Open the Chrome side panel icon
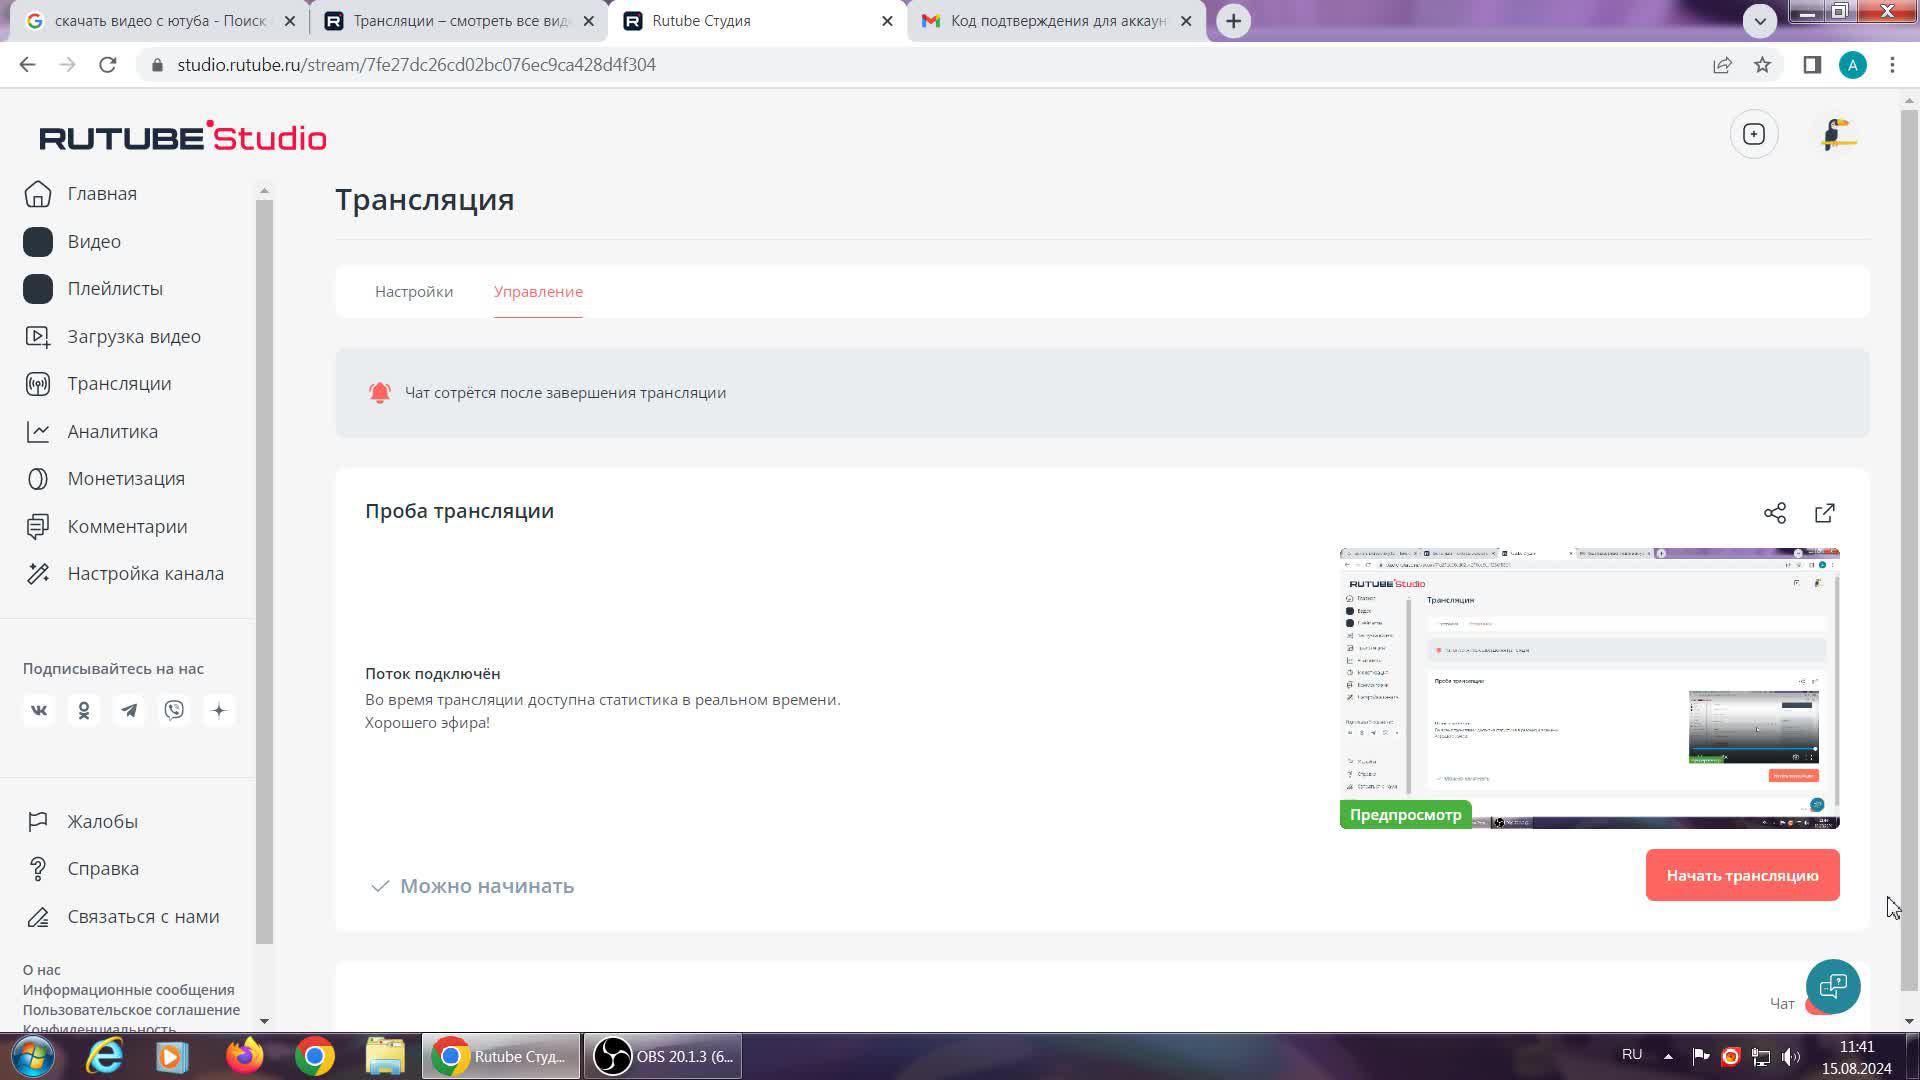Image resolution: width=1920 pixels, height=1080 pixels. [x=1812, y=65]
